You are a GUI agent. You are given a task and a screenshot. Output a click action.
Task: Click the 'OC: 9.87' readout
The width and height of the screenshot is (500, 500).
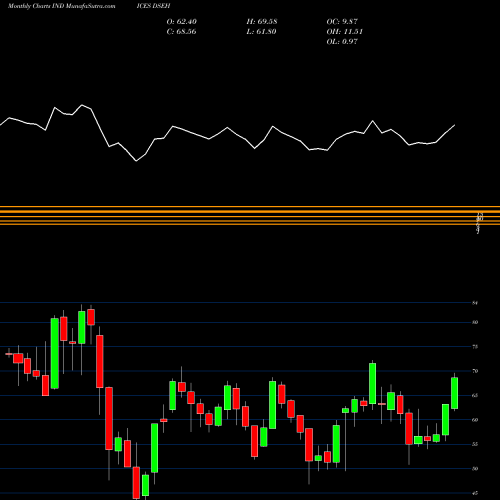pyautogui.click(x=342, y=21)
